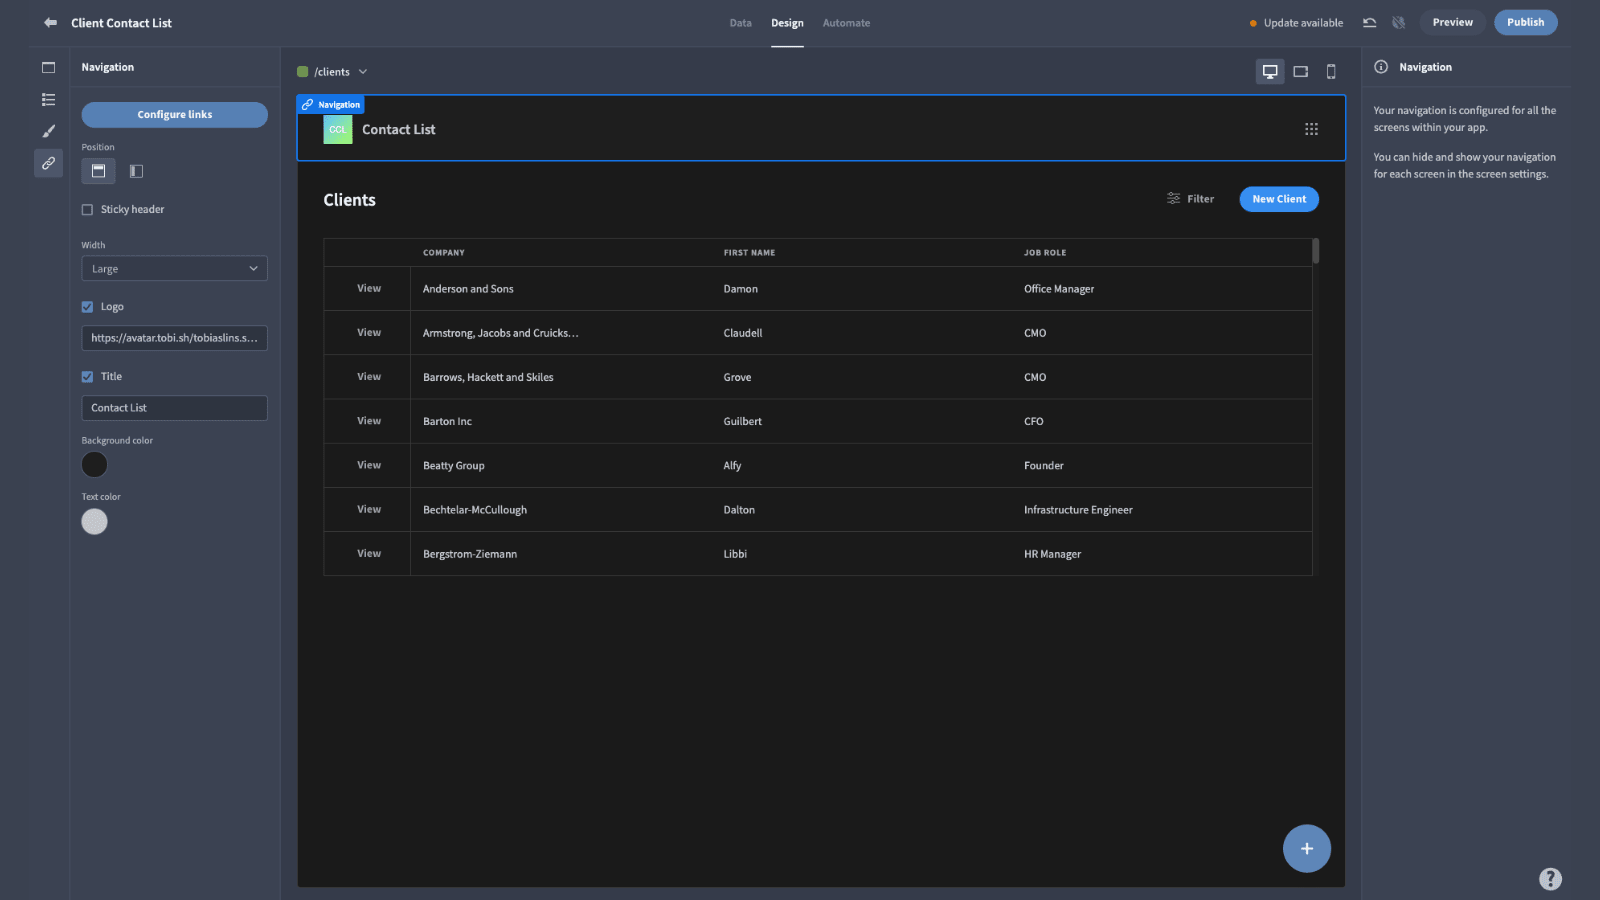Click the Publish button
This screenshot has width=1600, height=900.
click(1525, 22)
